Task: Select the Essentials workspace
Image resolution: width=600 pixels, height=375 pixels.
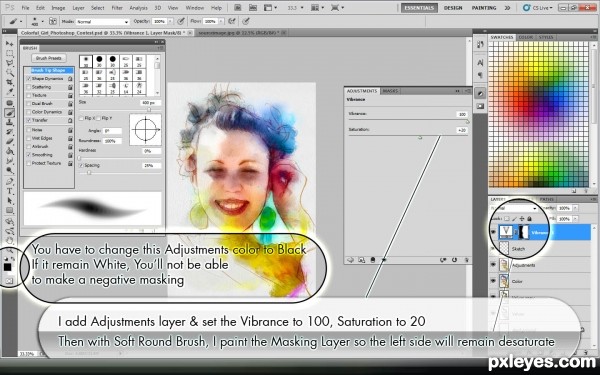Action: pyautogui.click(x=419, y=8)
